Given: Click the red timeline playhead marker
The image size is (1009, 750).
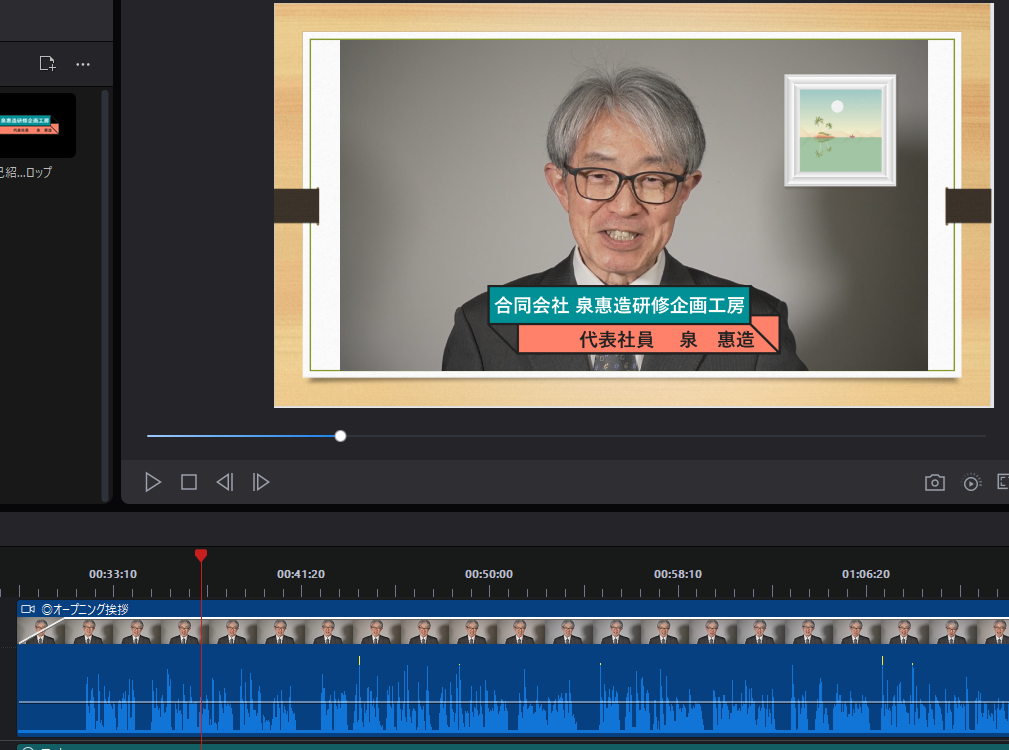Looking at the screenshot, I should pos(201,555).
